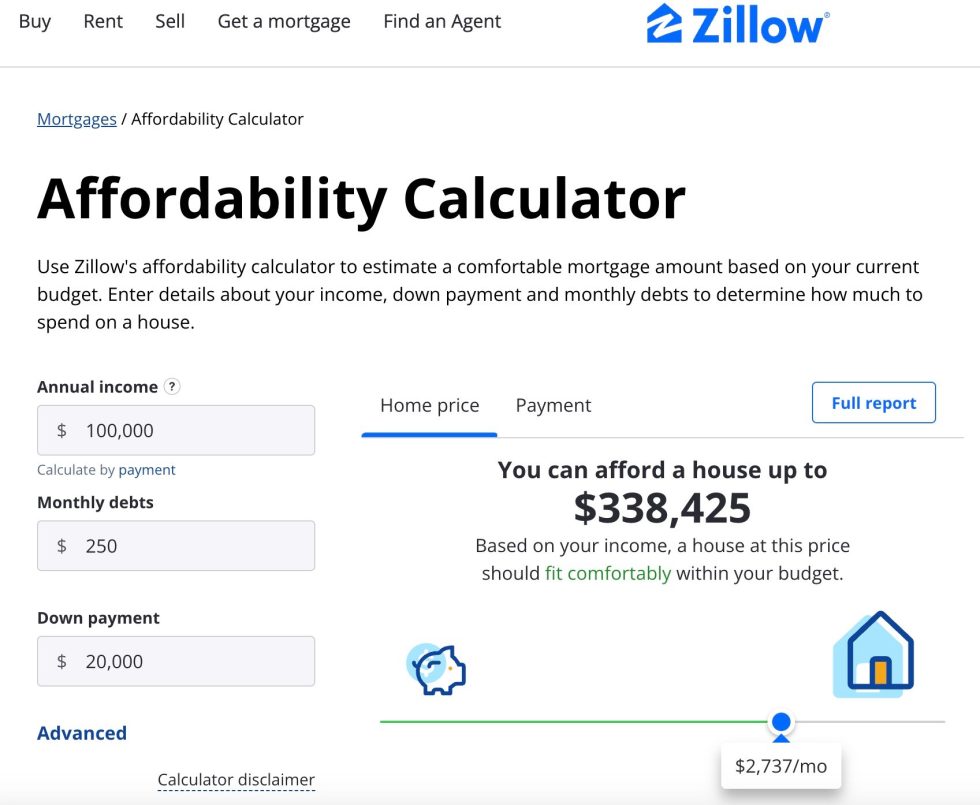This screenshot has height=805, width=980.
Task: Click the blue affordability slider handle
Action: (782, 721)
